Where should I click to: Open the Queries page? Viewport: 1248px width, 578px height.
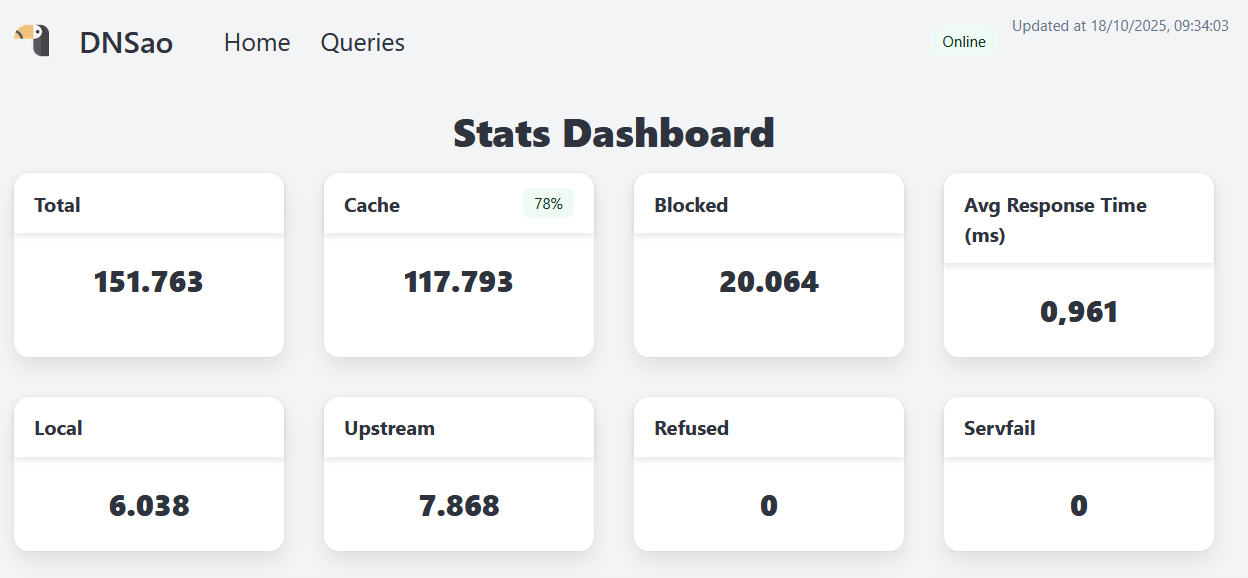point(362,43)
